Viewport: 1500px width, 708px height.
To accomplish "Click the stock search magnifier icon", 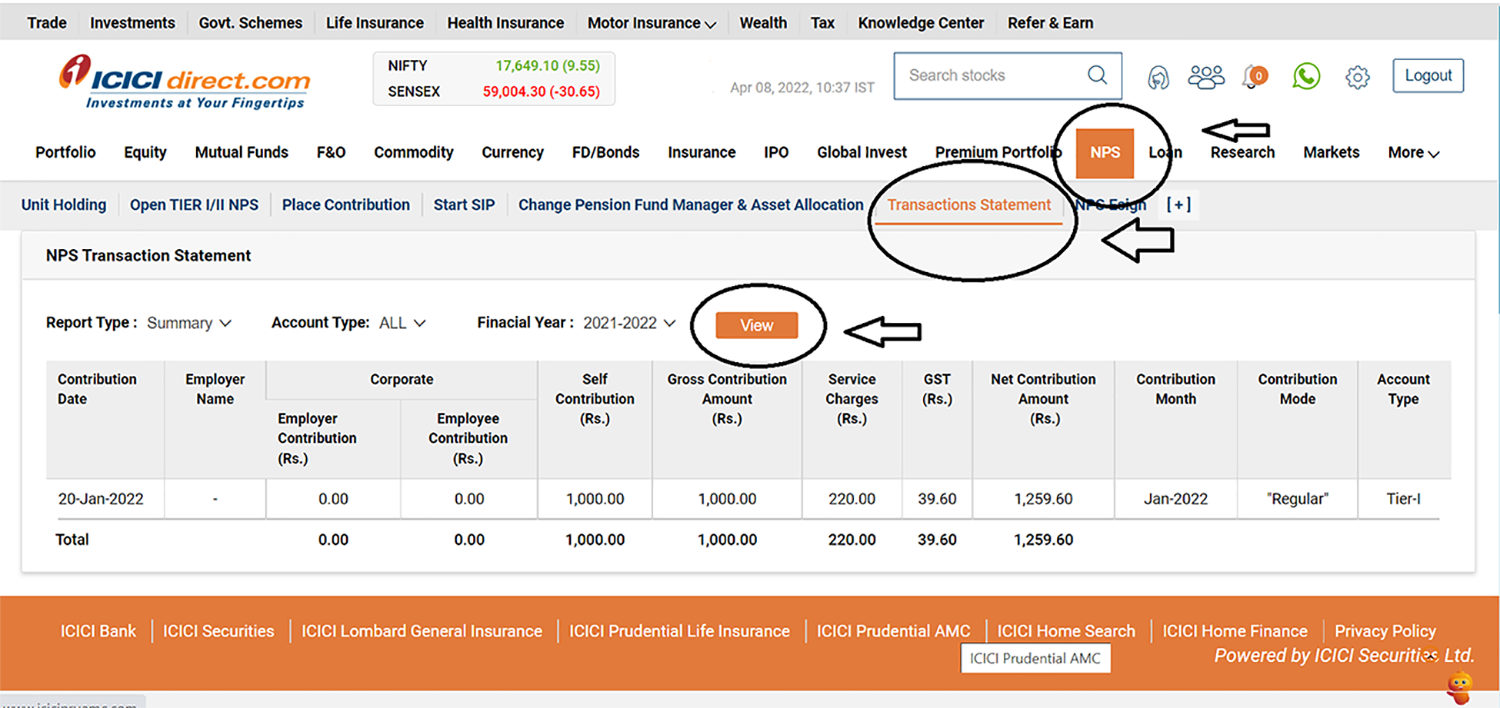I will tap(1097, 75).
